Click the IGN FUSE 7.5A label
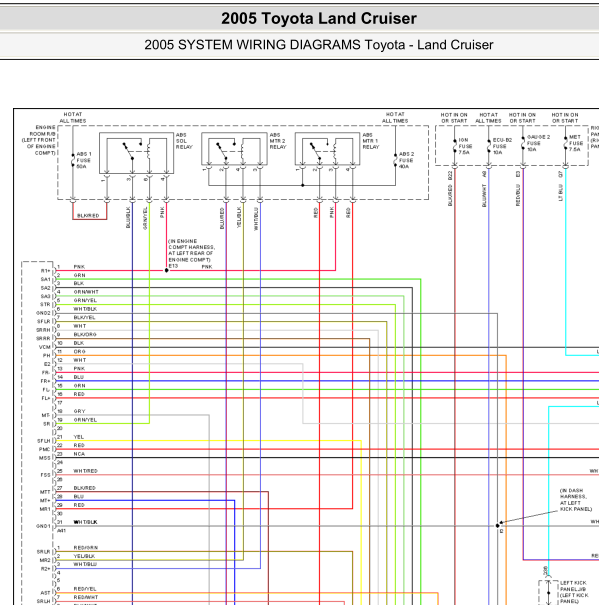The height and width of the screenshot is (605, 599). 464,146
